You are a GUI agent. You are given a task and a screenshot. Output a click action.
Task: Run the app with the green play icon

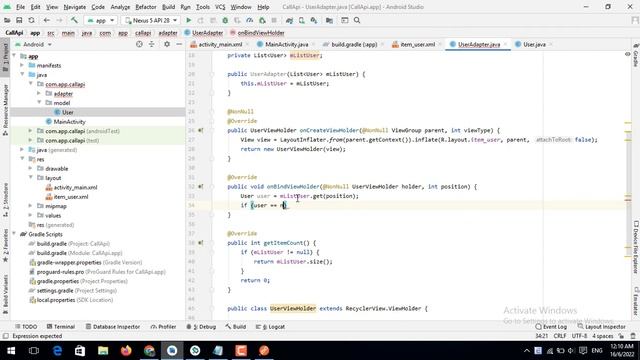pos(189,20)
